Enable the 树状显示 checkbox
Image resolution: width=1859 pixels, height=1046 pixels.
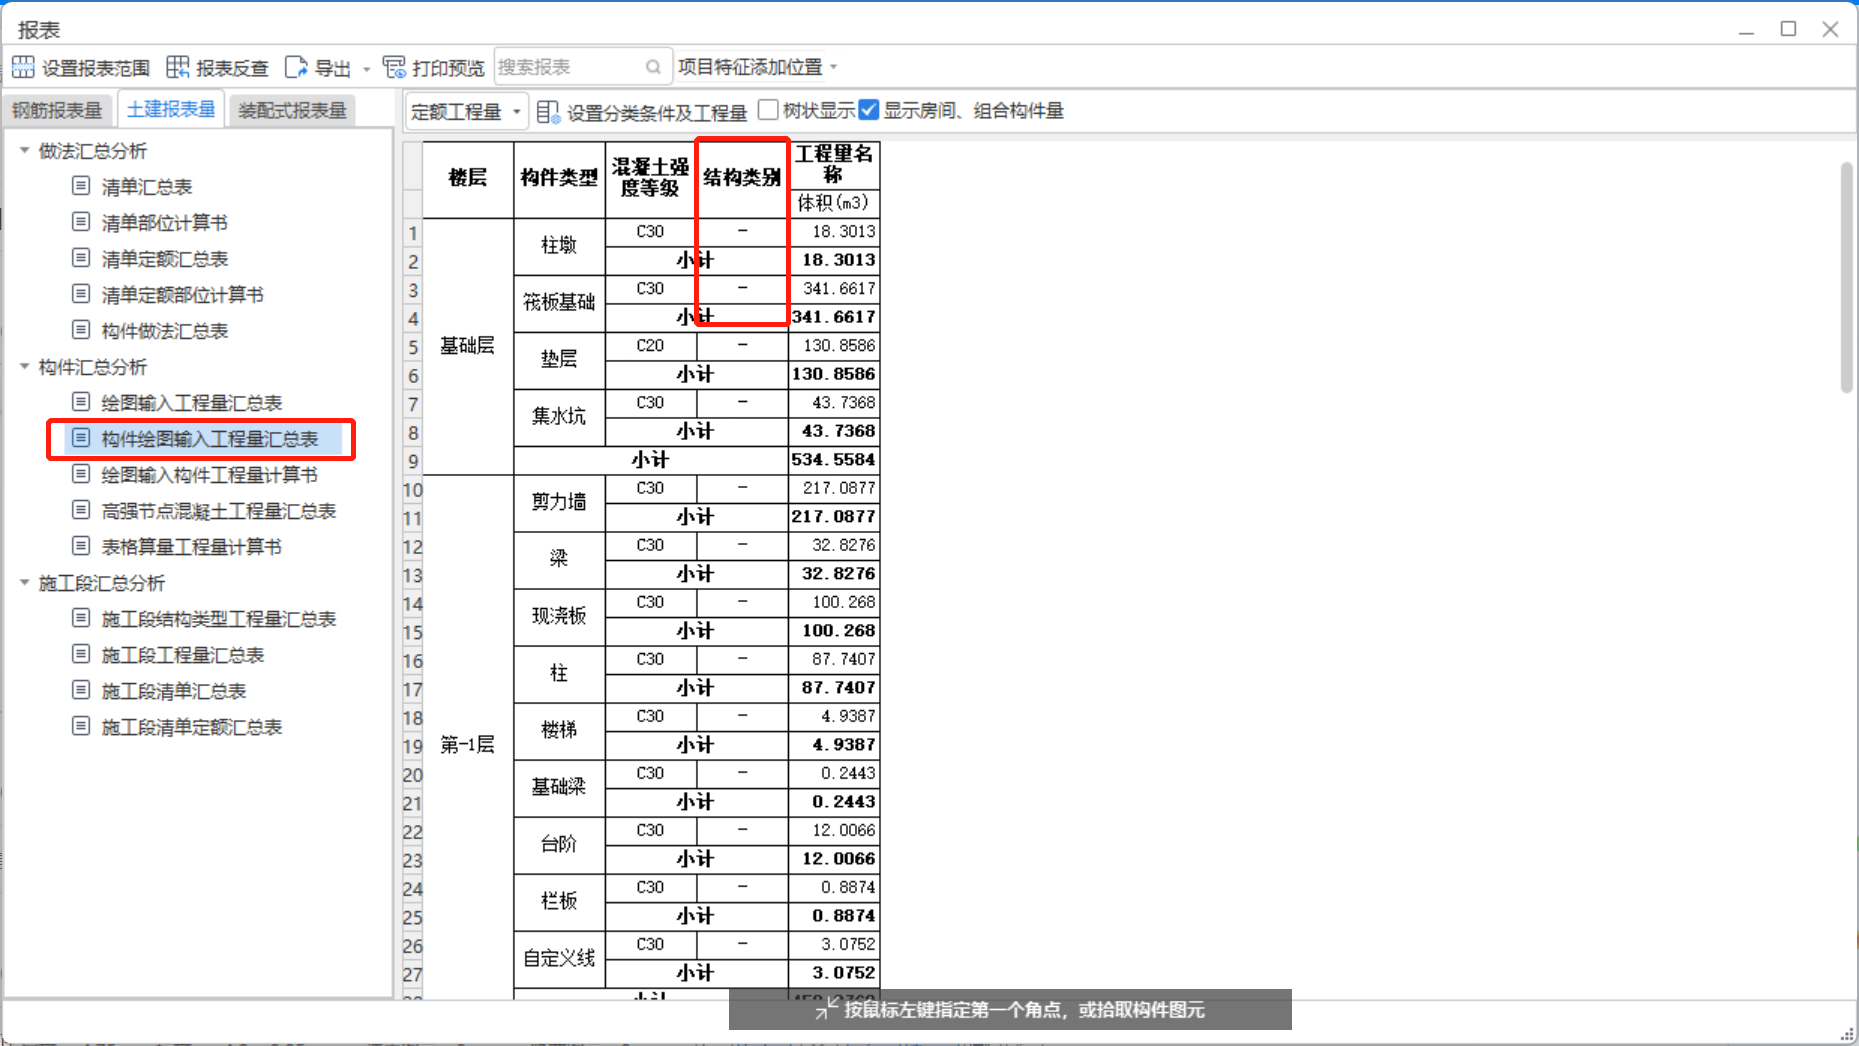click(x=768, y=110)
